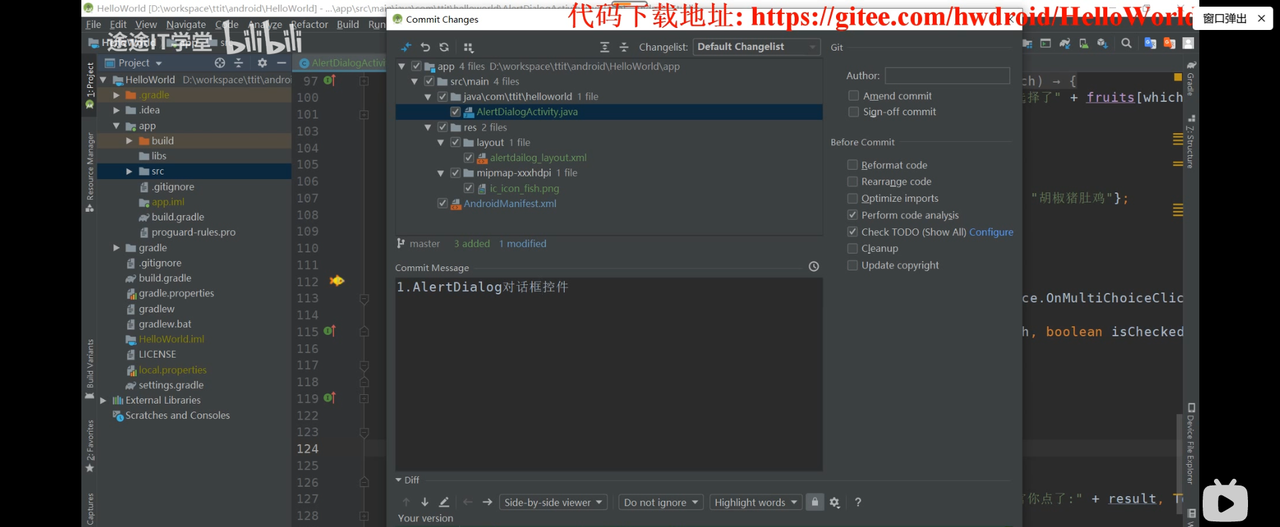Collapse the res node in changes tree

click(x=429, y=128)
